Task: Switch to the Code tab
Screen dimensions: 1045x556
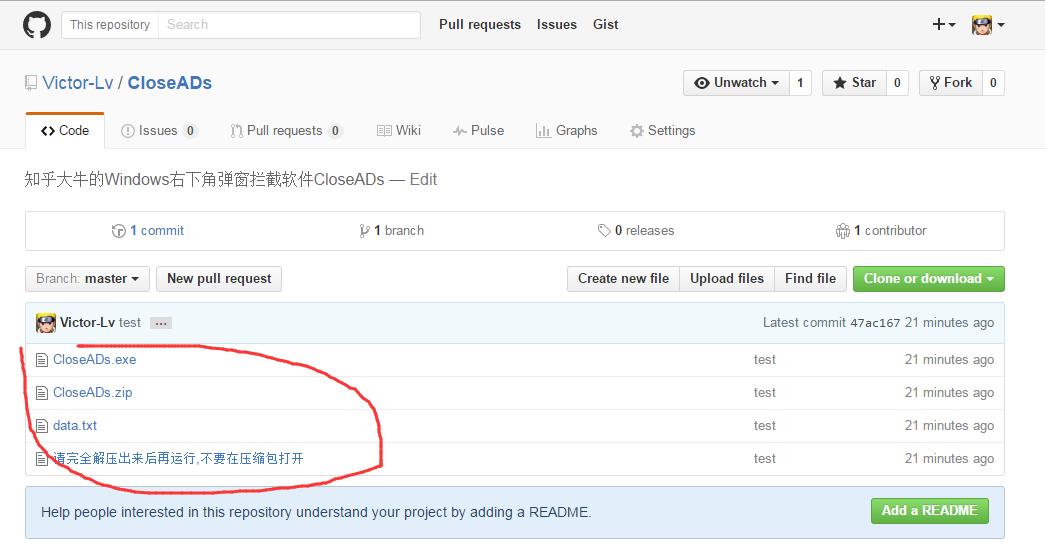Action: 65,131
